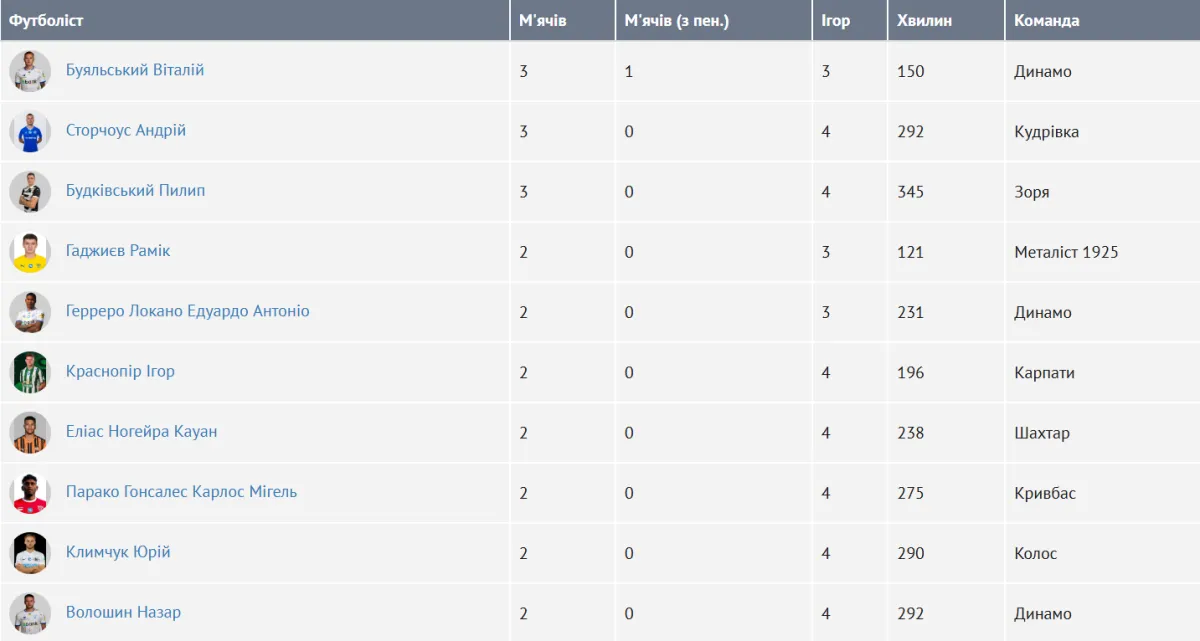Screen dimensions: 1200x641
Task: Follow the Волошин Назар name link
Action: click(123, 612)
